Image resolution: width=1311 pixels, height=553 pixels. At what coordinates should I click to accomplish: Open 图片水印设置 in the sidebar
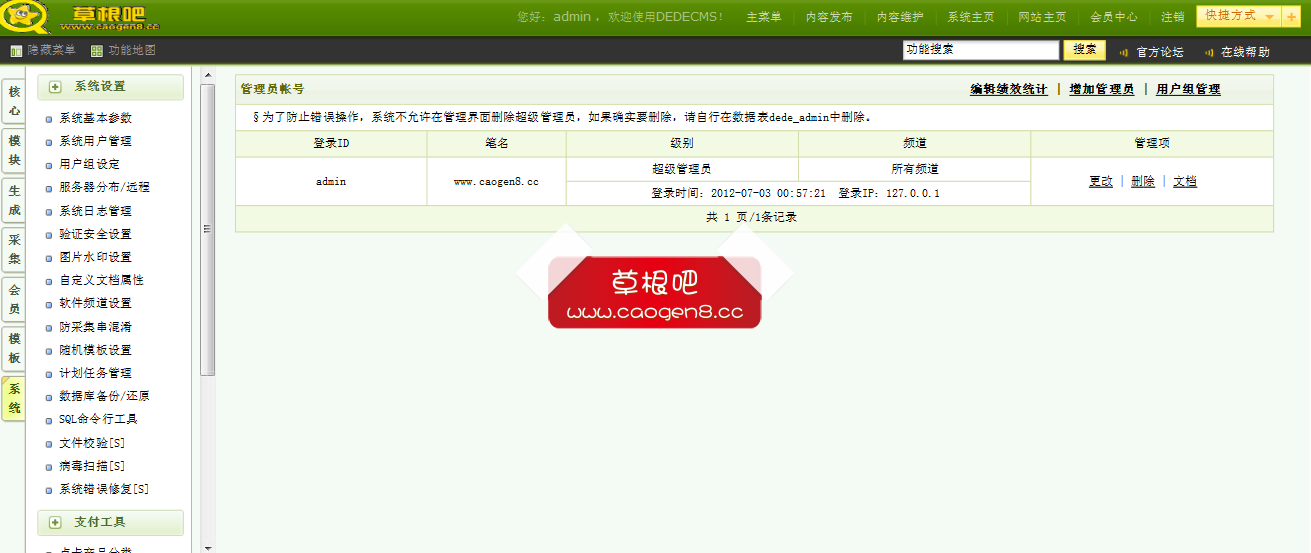pyautogui.click(x=95, y=258)
